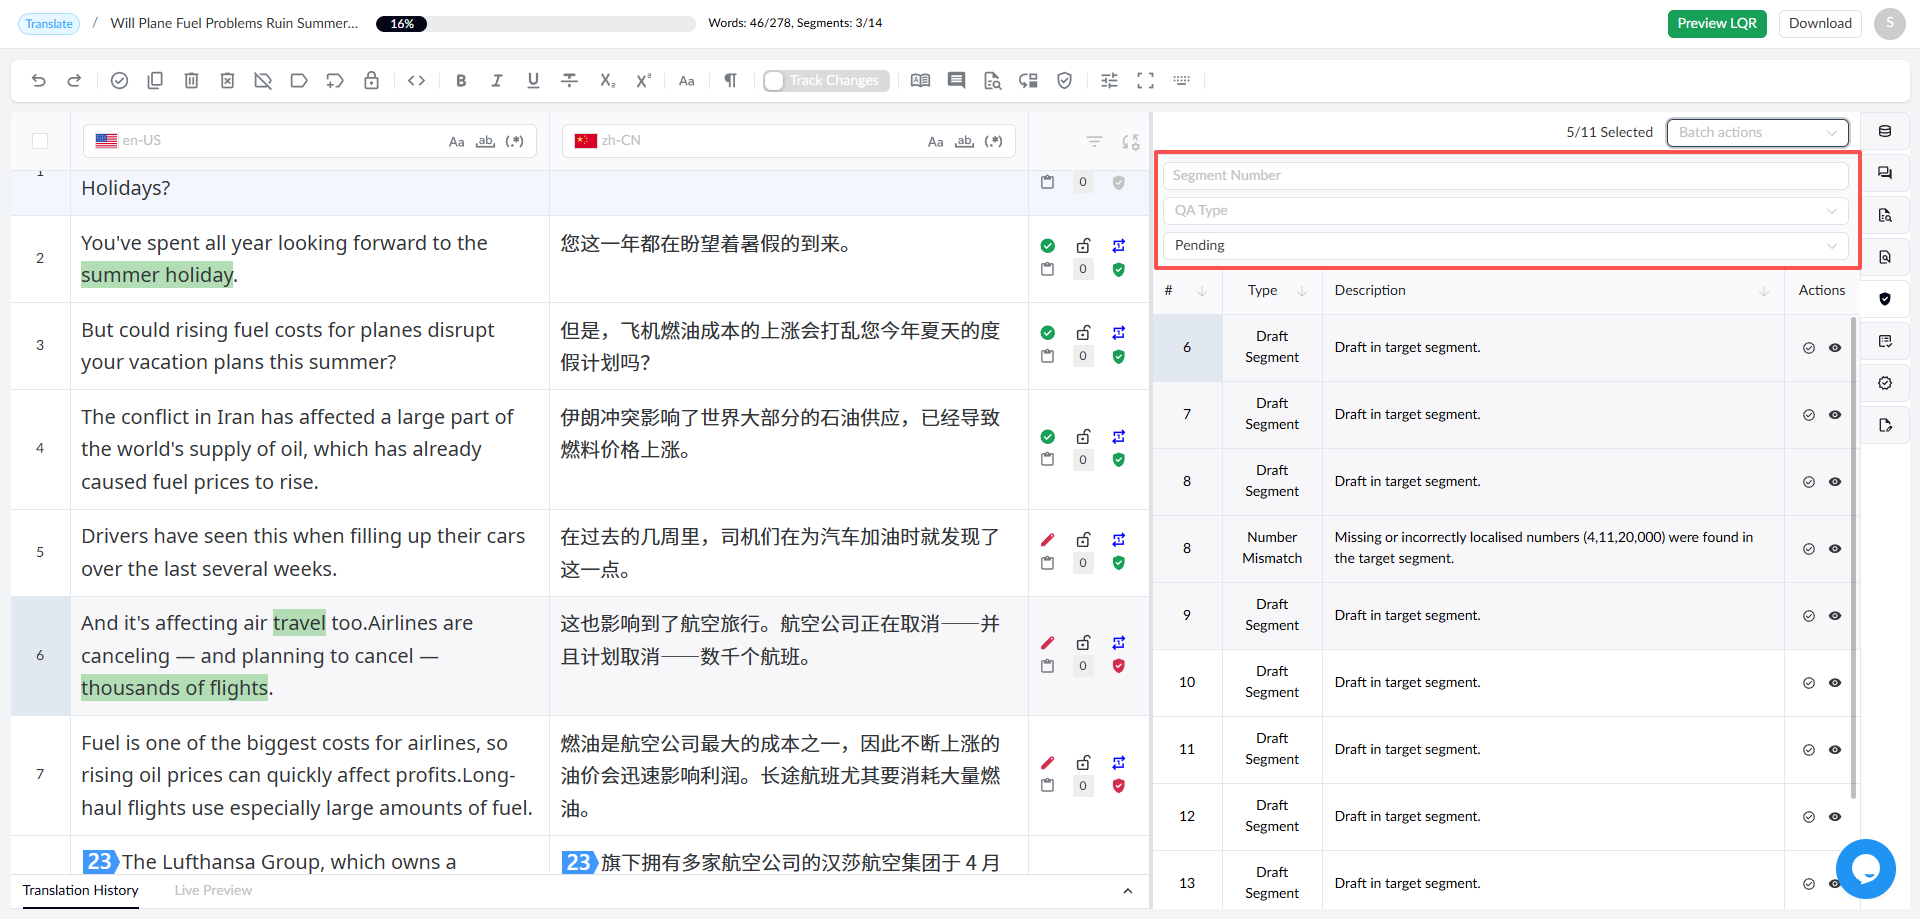Show Number Mismatch issue eye icon
The width and height of the screenshot is (1920, 919).
pyautogui.click(x=1835, y=549)
